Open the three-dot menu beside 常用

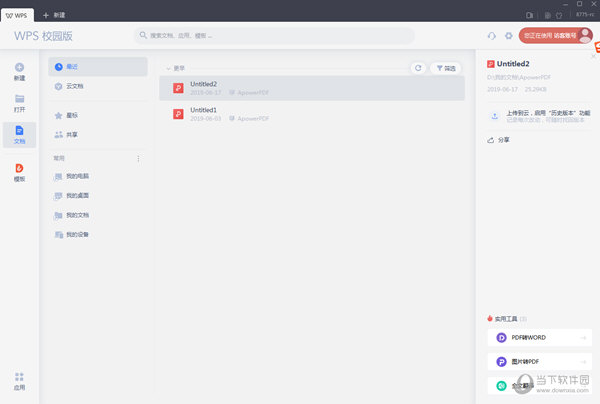point(138,158)
